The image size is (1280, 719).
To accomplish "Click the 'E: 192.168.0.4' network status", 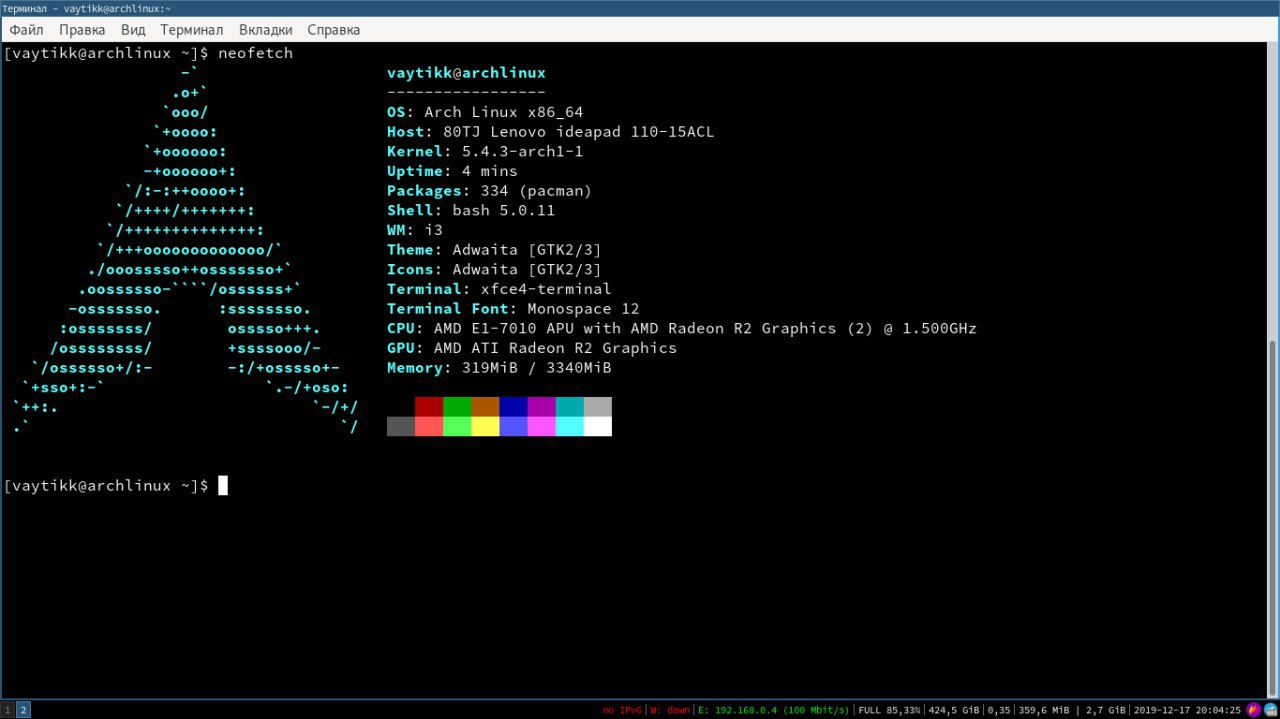I will tap(773, 710).
